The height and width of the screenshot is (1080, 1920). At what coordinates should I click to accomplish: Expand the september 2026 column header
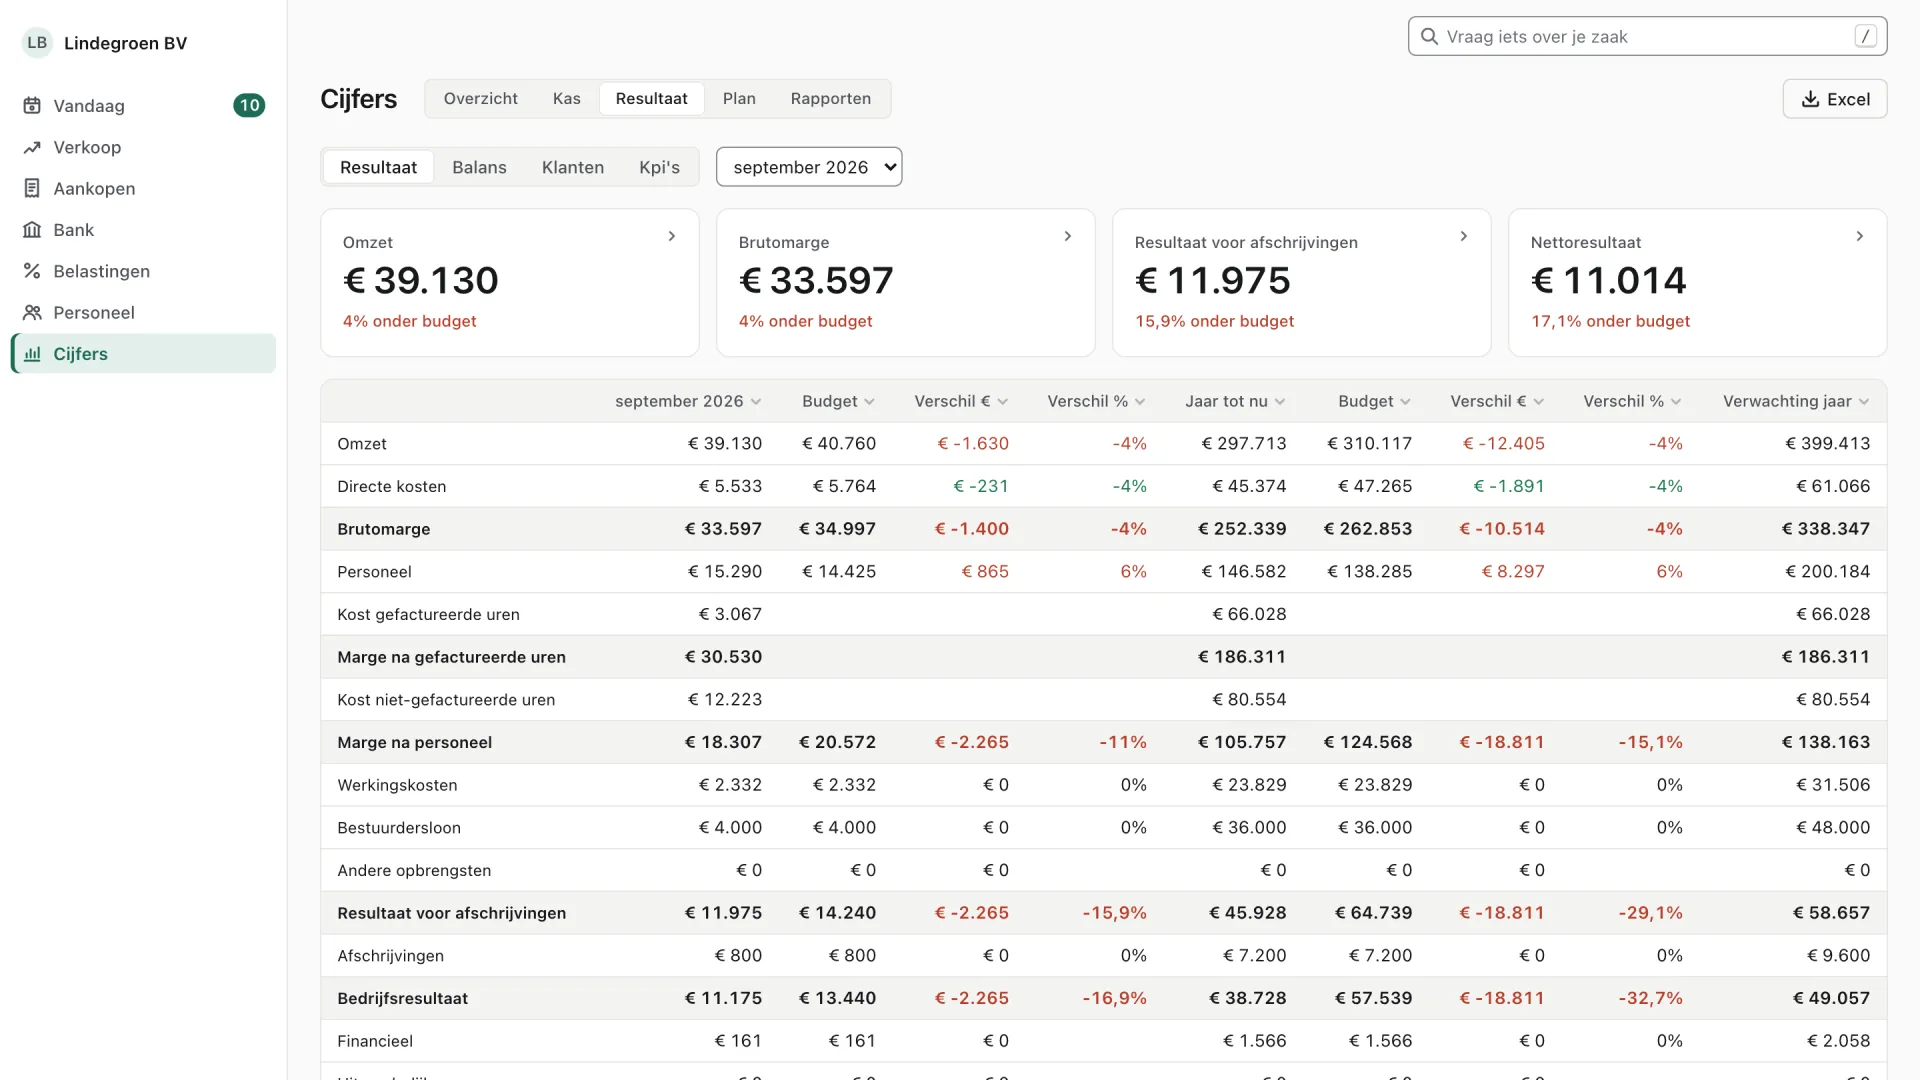688,402
